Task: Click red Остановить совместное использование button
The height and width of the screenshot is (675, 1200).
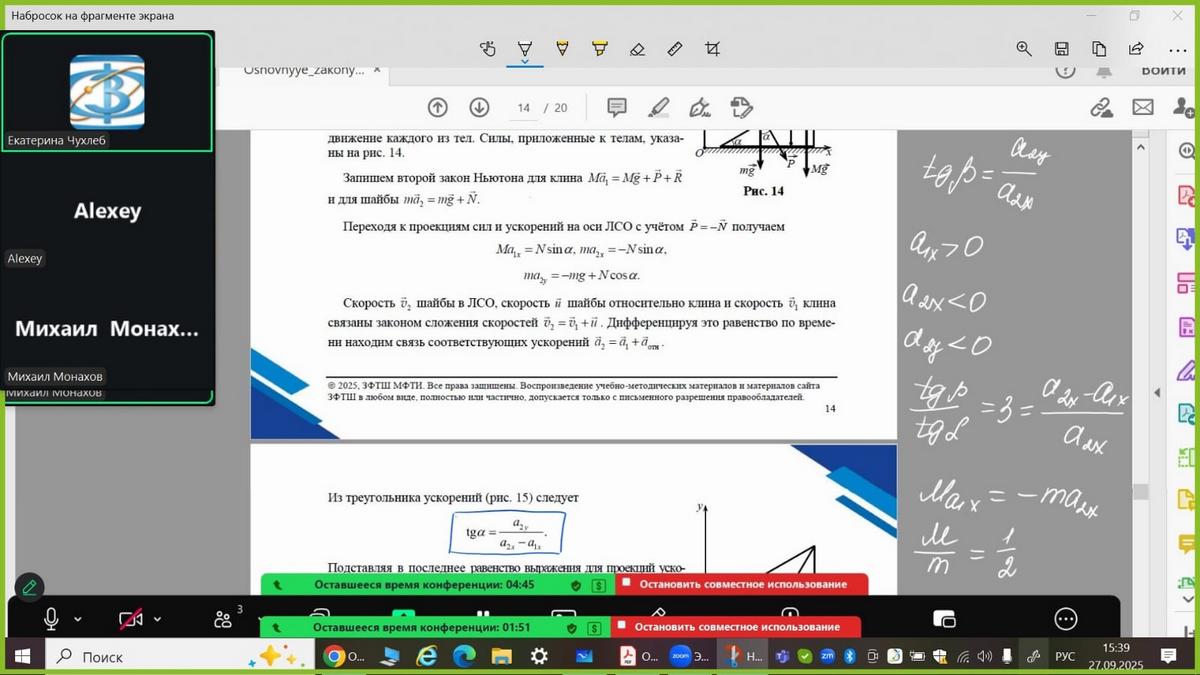Action: coord(741,584)
